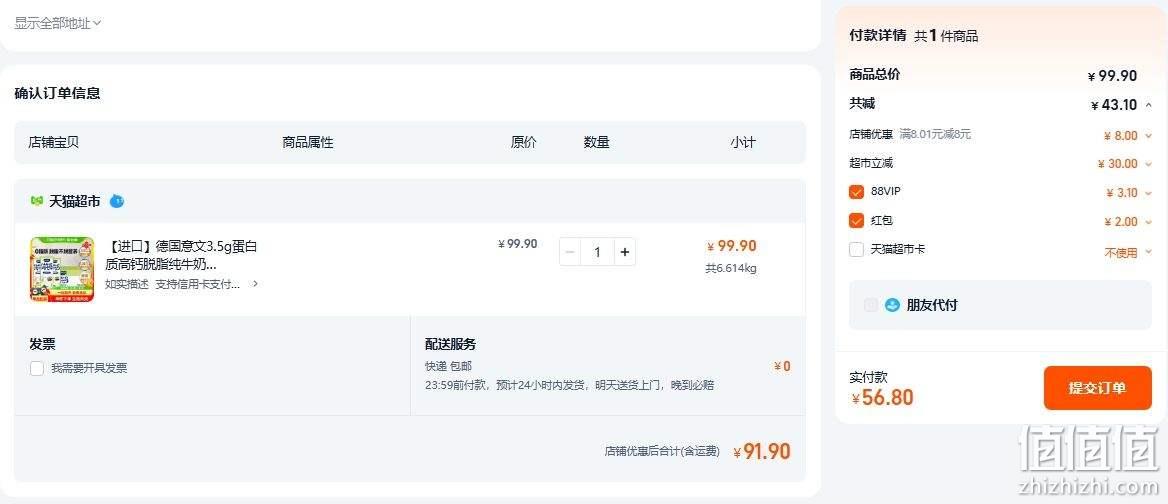Viewport: 1168px width, 504px height.
Task: Open the milk product thumbnail image
Action: [62, 269]
